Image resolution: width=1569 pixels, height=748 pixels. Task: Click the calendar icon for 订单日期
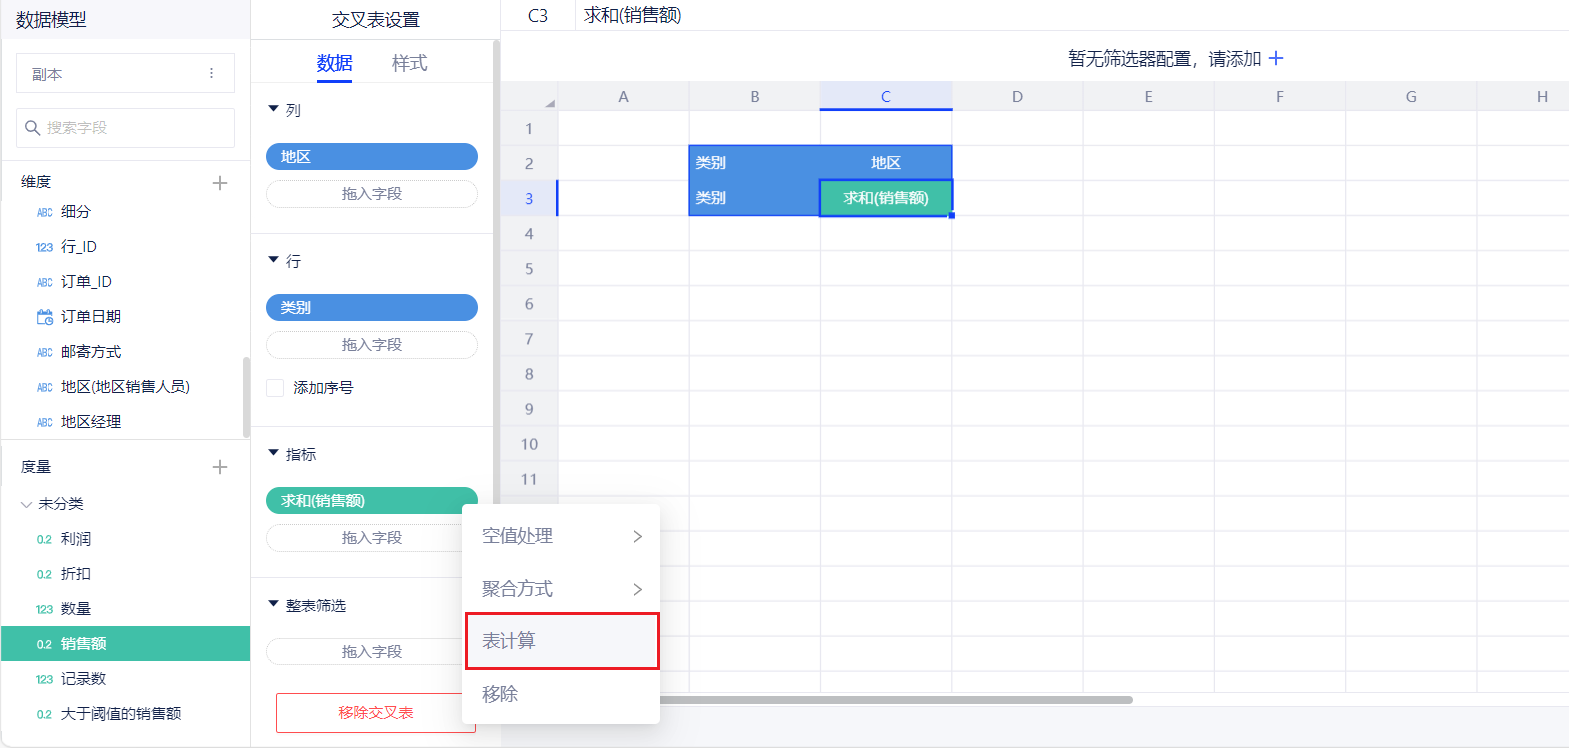[x=45, y=317]
